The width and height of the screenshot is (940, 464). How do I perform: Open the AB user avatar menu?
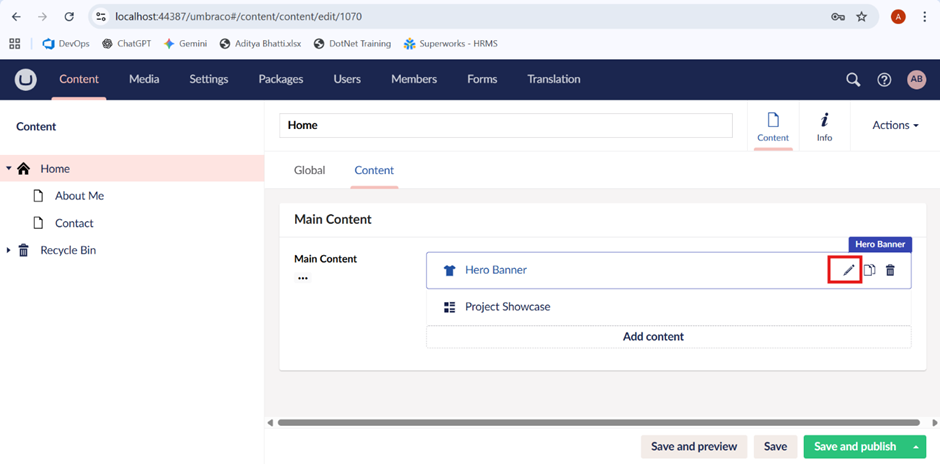click(x=916, y=80)
